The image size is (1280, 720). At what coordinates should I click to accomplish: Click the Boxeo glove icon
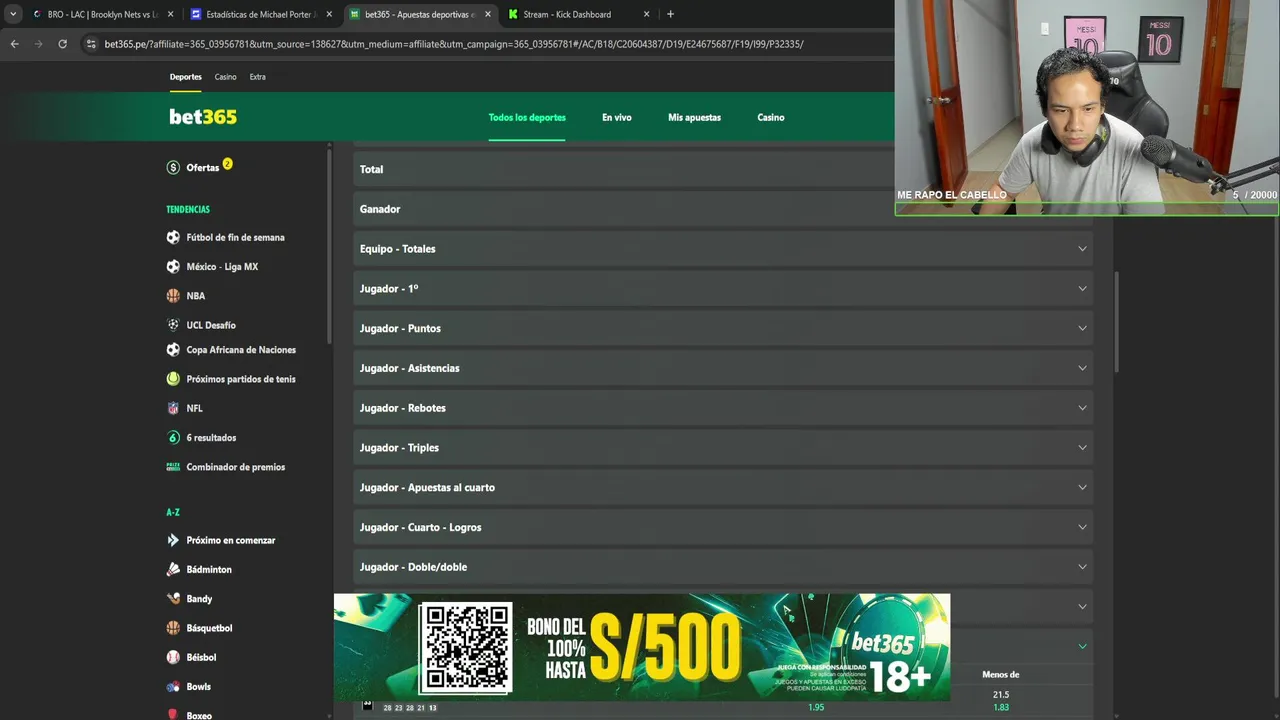click(x=173, y=715)
